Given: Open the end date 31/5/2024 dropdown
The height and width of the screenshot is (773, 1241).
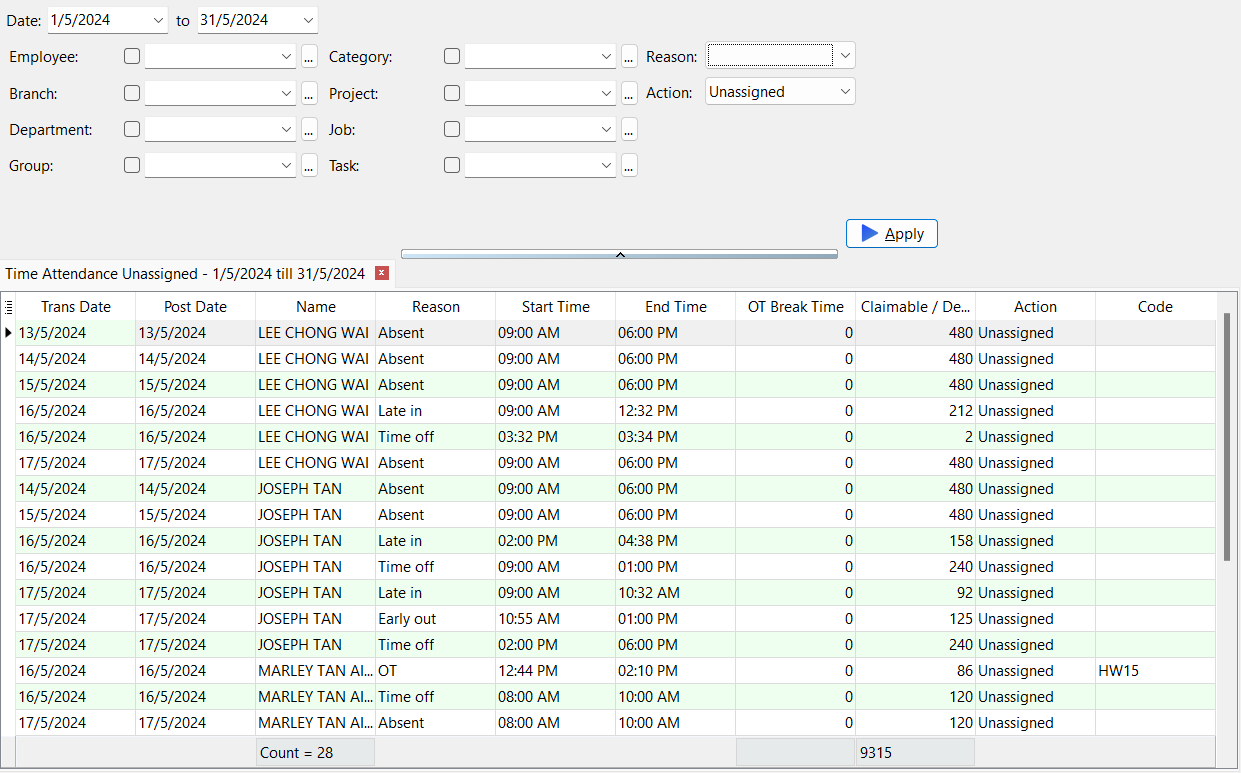Looking at the screenshot, I should [x=304, y=19].
